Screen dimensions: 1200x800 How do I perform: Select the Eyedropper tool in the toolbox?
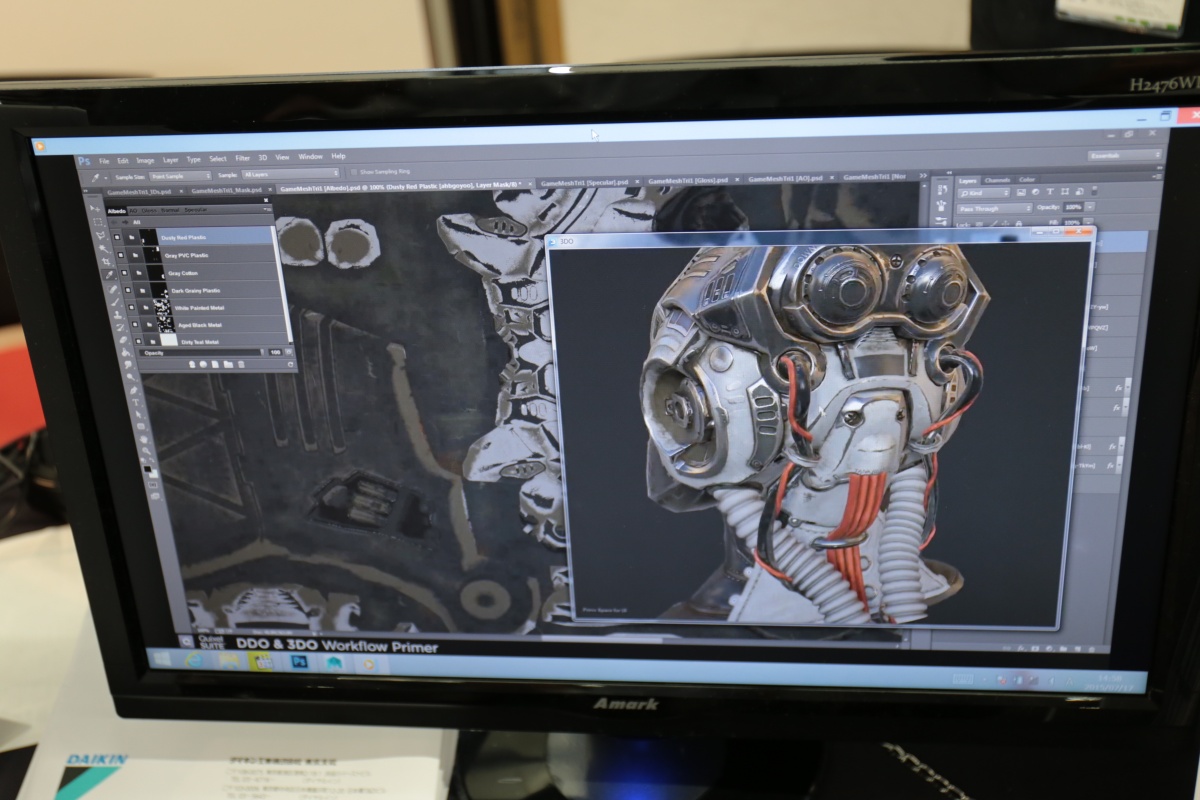click(109, 275)
